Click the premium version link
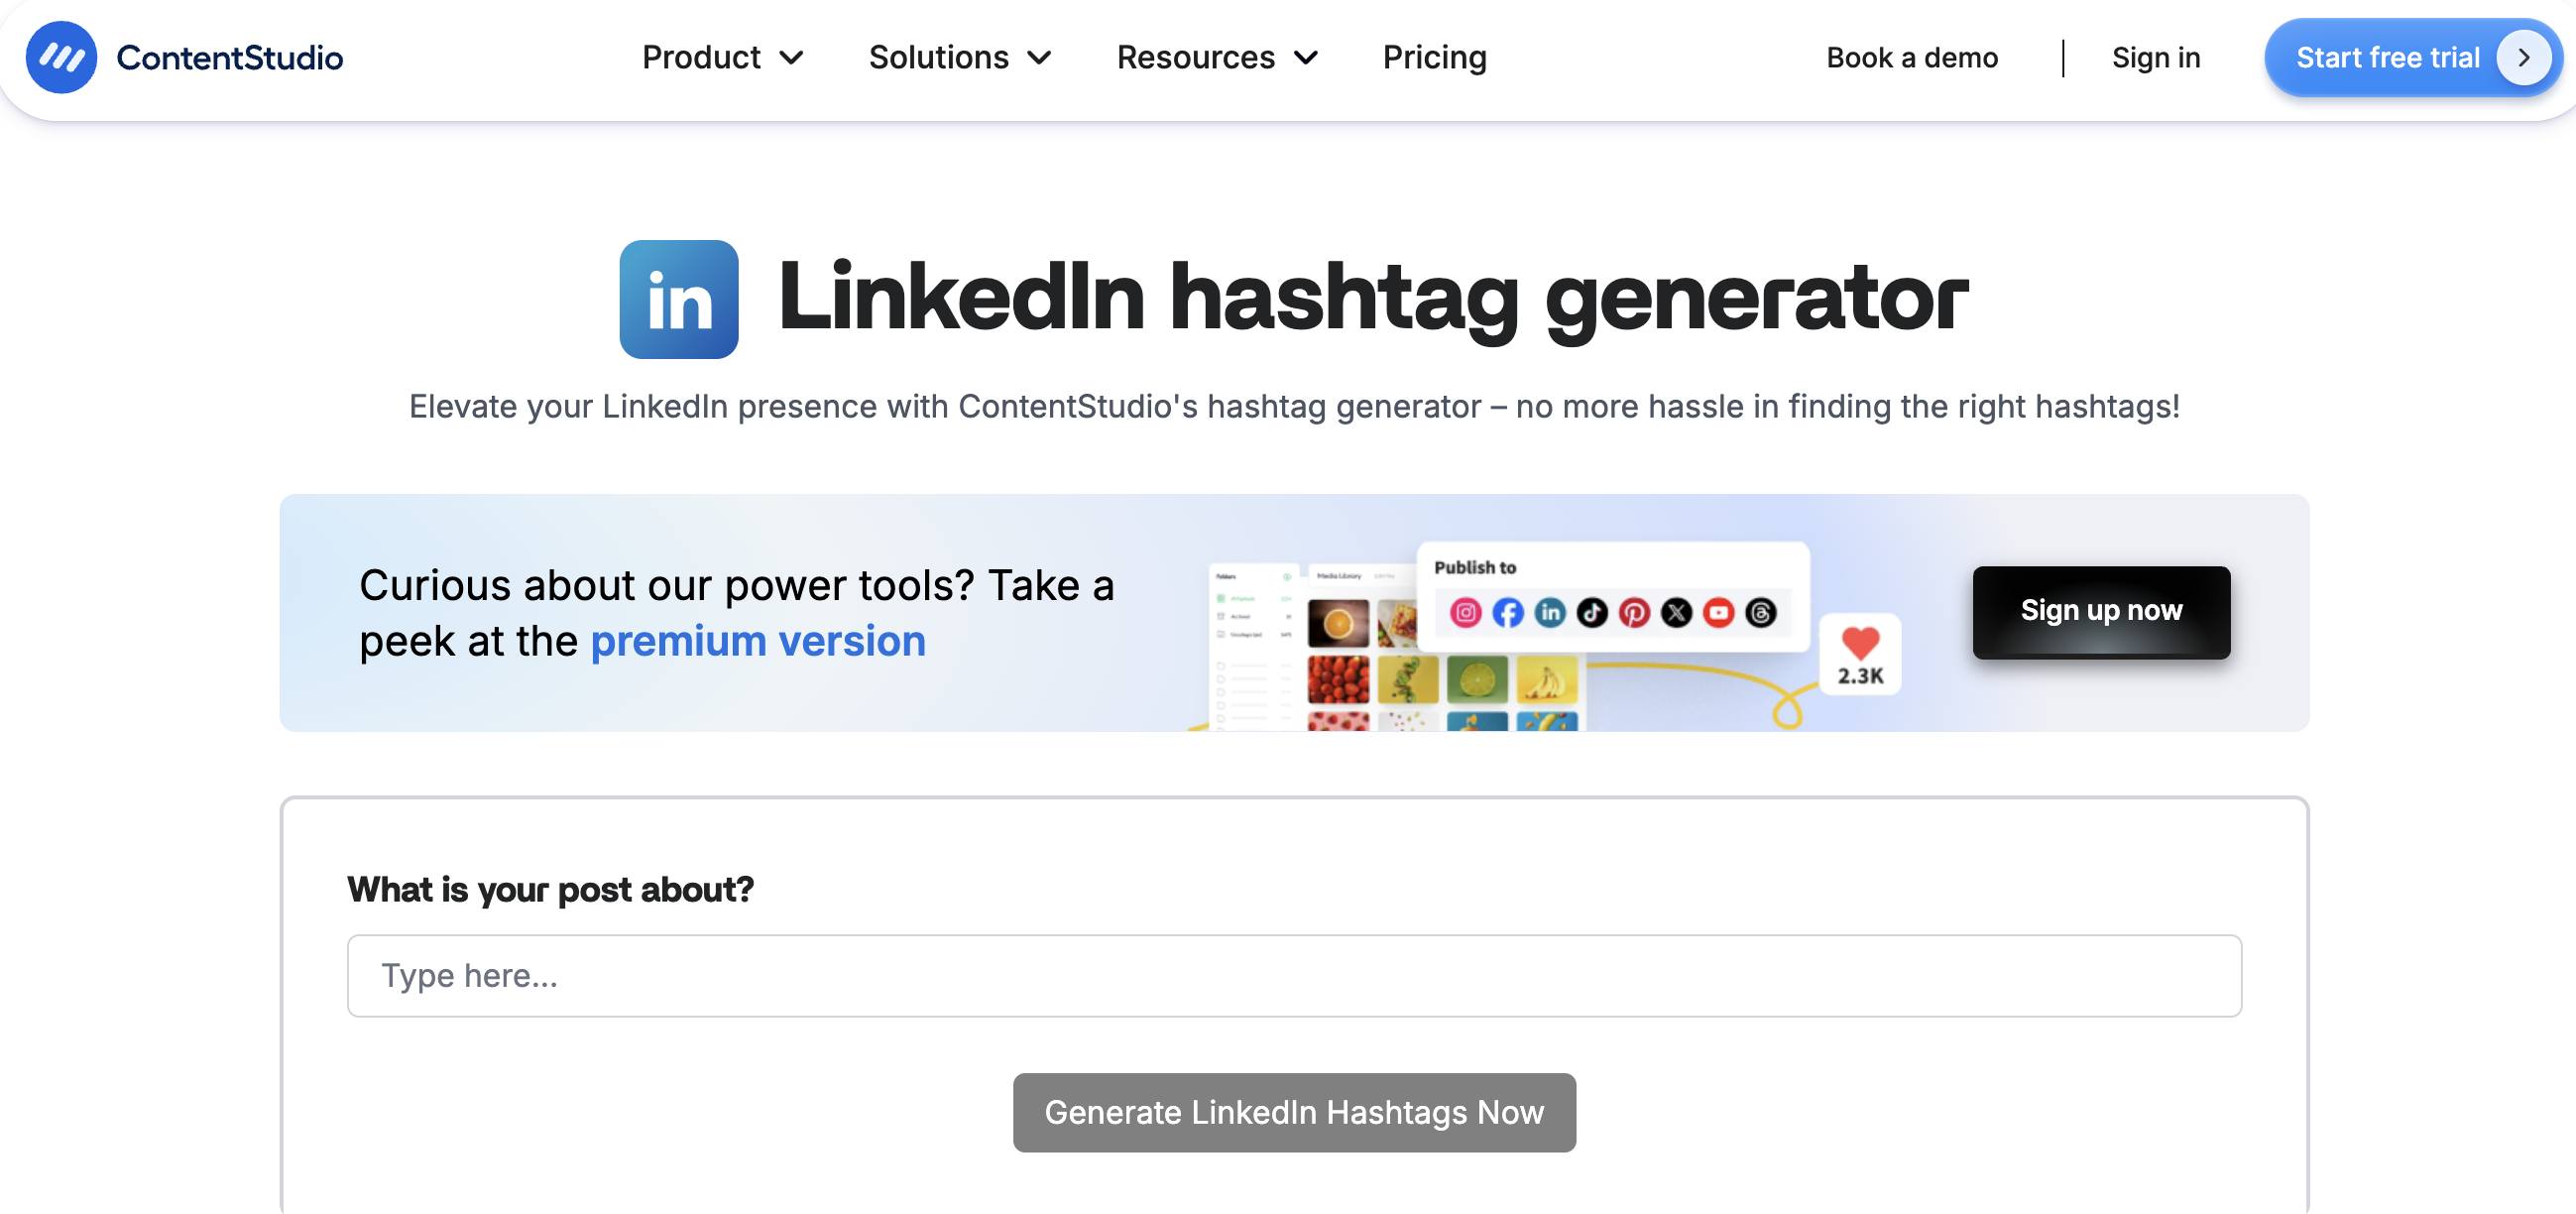This screenshot has width=2576, height=1214. (x=758, y=641)
